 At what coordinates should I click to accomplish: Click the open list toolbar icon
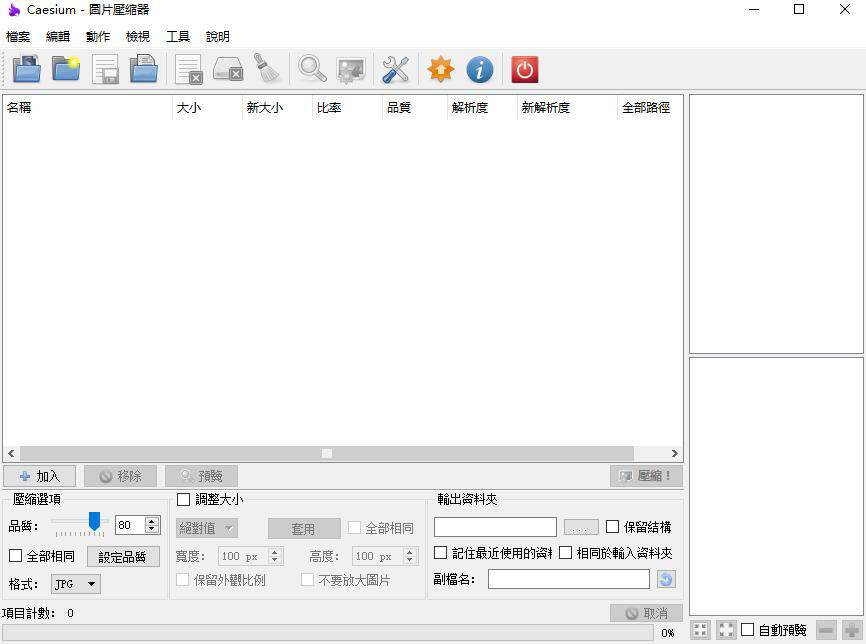click(x=144, y=70)
